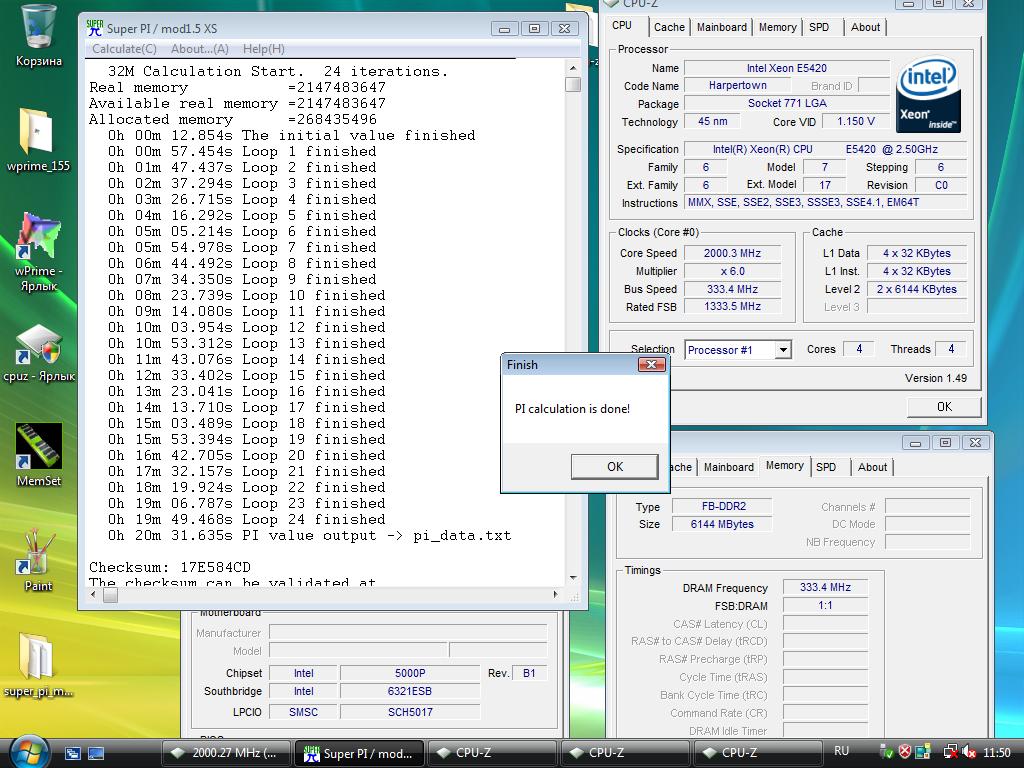Open the About tab in top CPU-Z
Image resolution: width=1024 pixels, height=768 pixels.
pos(865,27)
